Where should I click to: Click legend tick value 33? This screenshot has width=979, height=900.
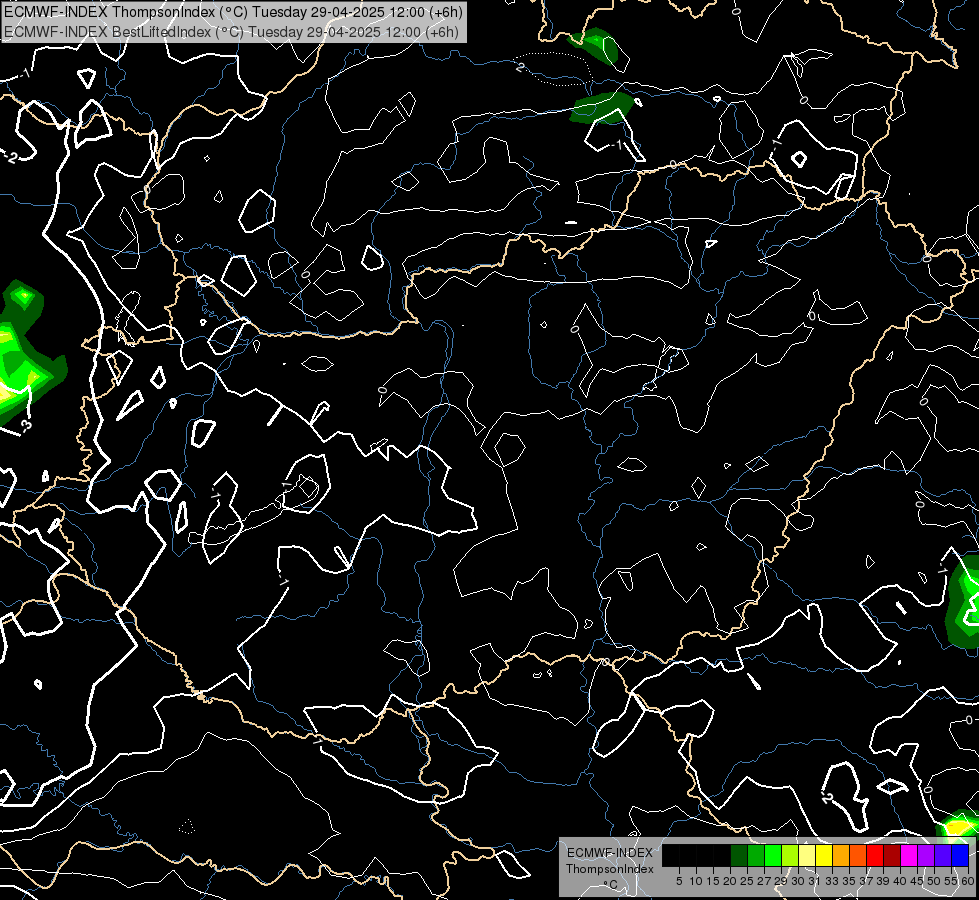coord(832,881)
